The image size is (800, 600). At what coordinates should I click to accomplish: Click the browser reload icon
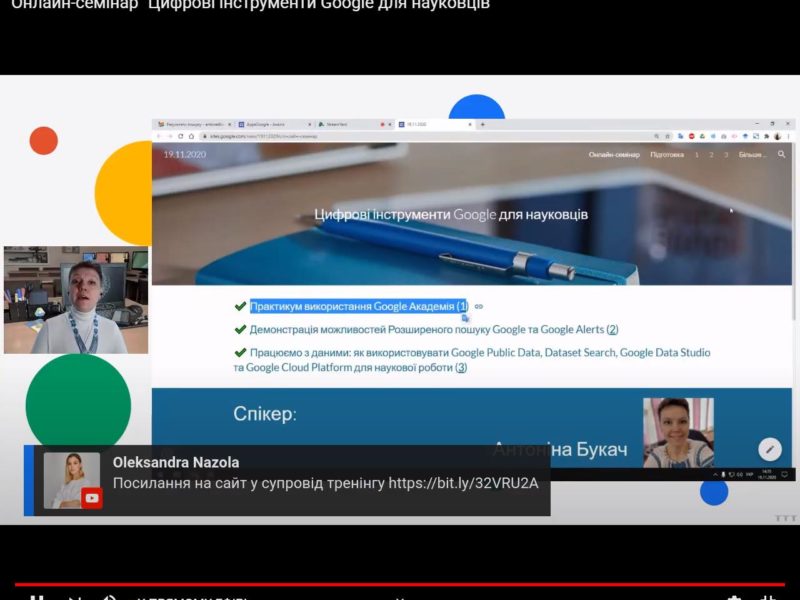click(x=179, y=136)
